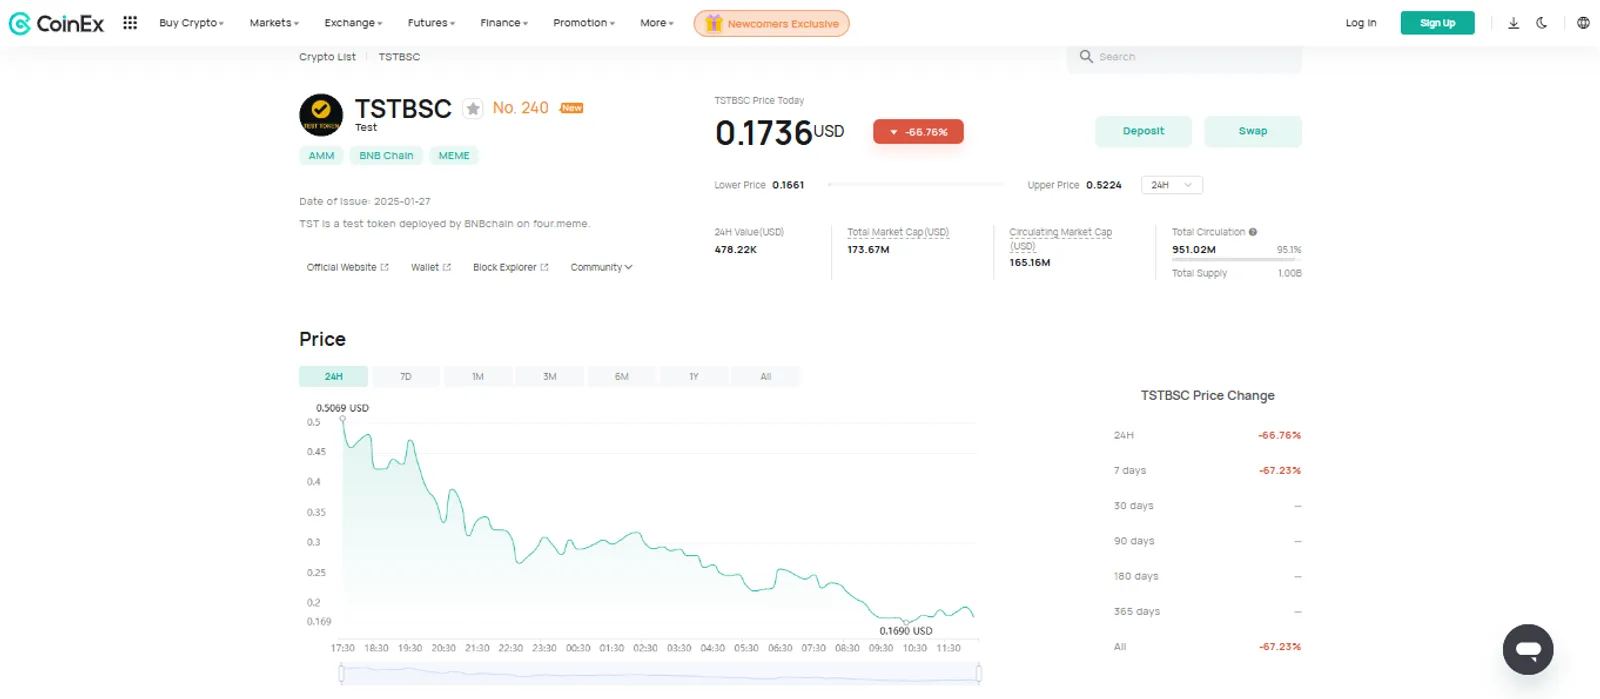Switch chart to All range

click(x=766, y=377)
